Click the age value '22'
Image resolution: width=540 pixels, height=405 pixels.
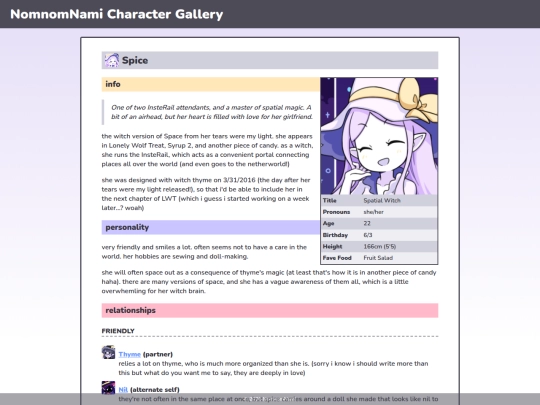(x=367, y=223)
